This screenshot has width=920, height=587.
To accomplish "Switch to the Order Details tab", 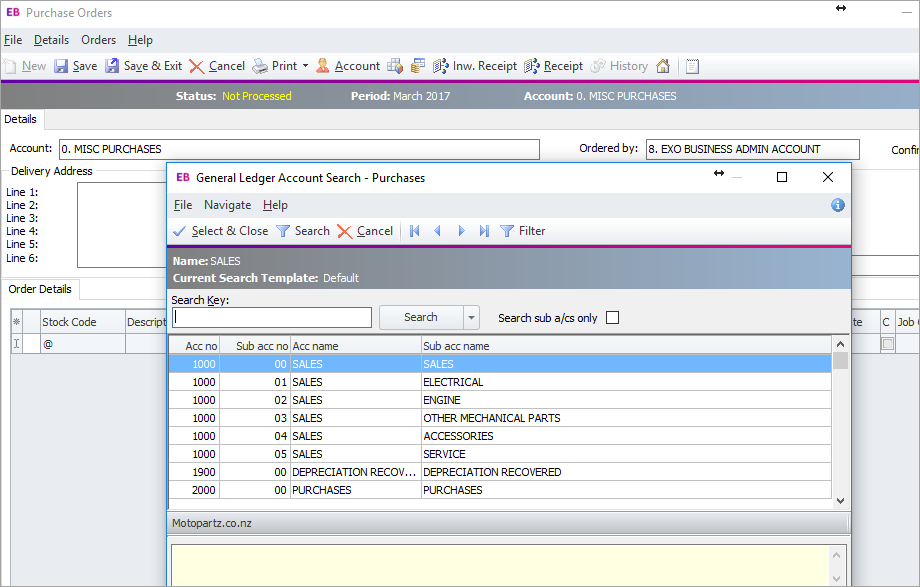I will (x=40, y=289).
